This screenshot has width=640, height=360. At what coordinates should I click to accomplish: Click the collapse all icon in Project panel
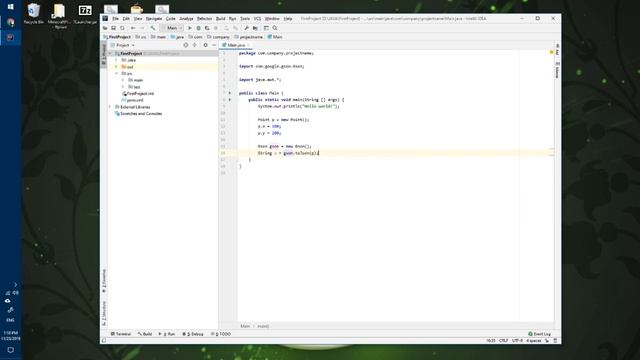tap(195, 45)
